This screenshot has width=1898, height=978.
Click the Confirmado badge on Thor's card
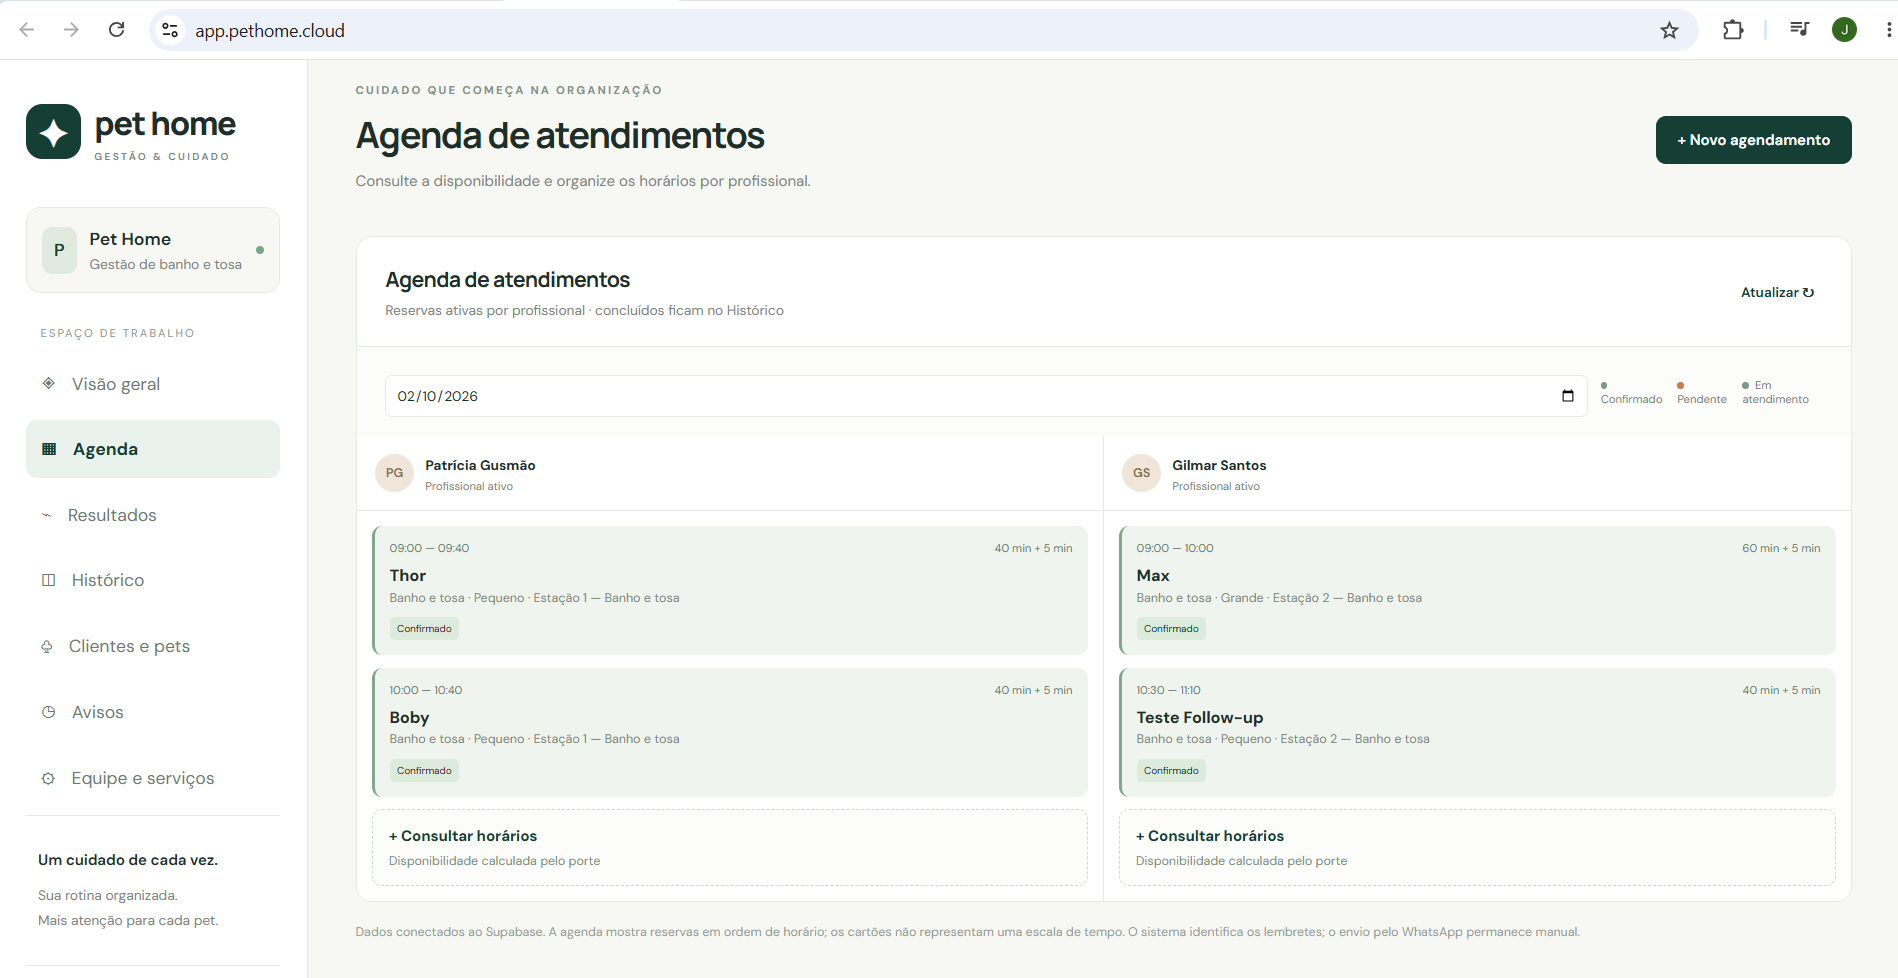point(424,629)
